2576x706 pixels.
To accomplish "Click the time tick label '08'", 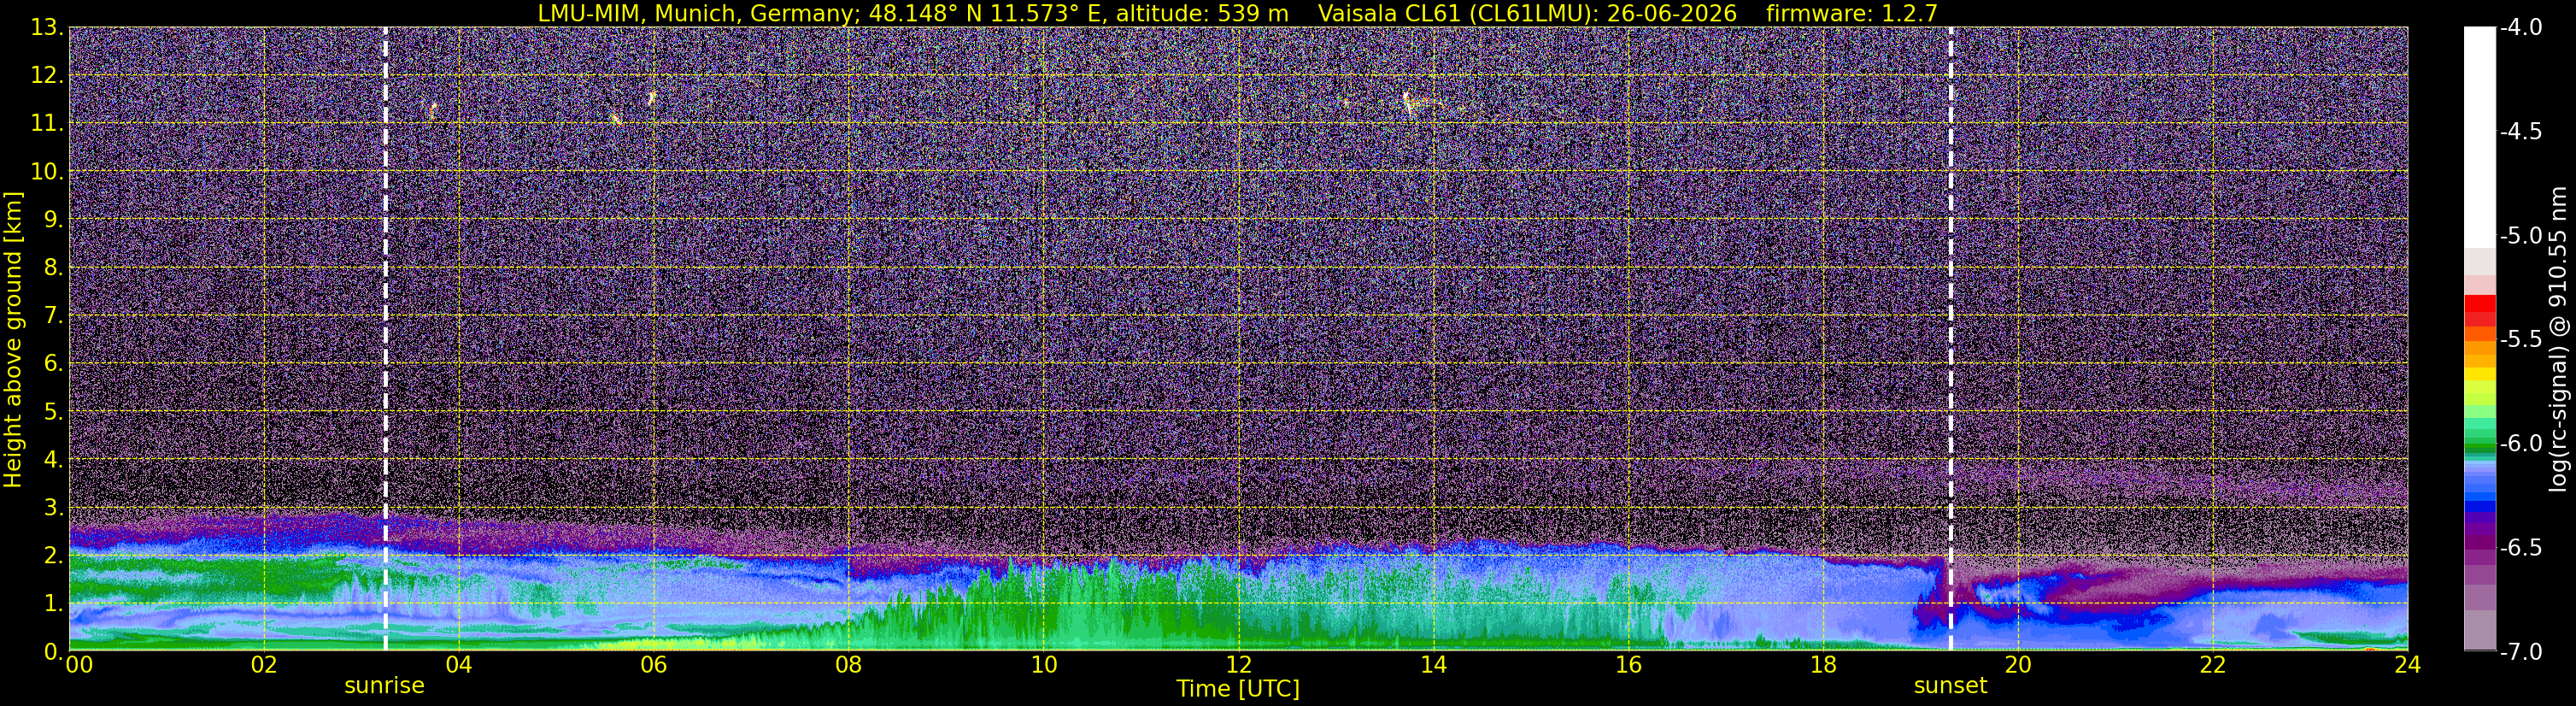I will pos(848,665).
